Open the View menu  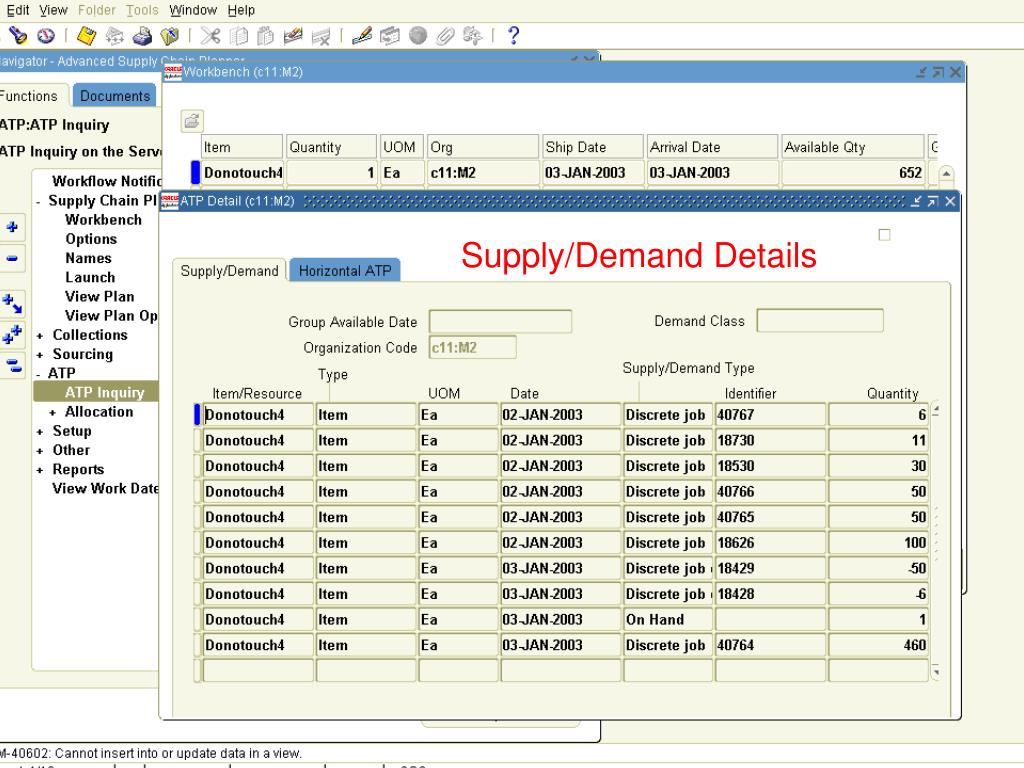tap(53, 10)
